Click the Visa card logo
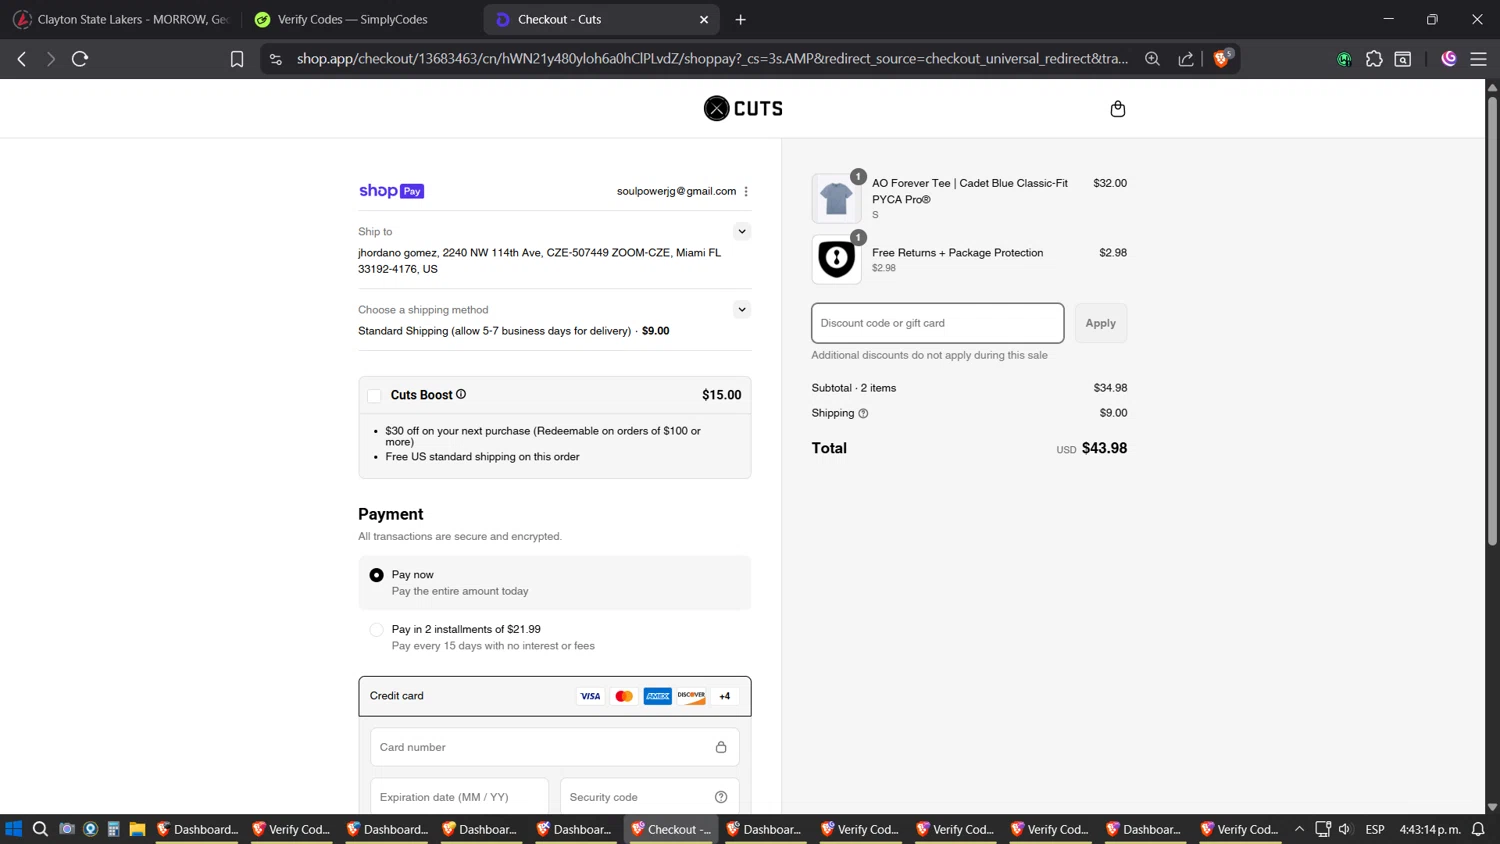Viewport: 1500px width, 844px height. [590, 696]
